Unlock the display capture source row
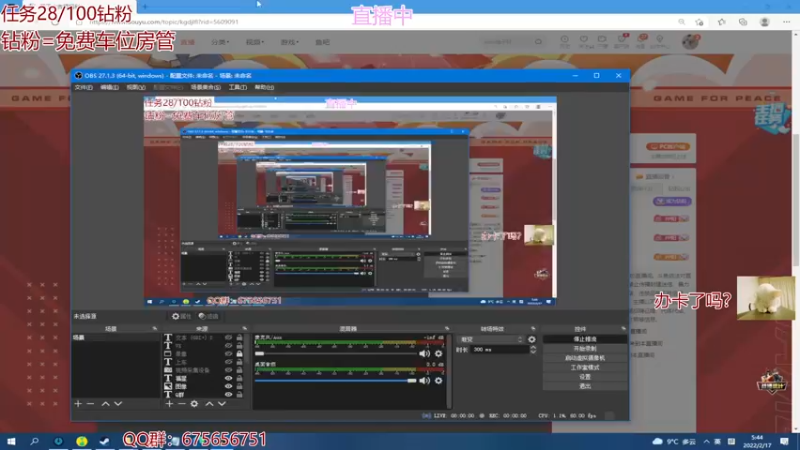The width and height of the screenshot is (800, 450). (x=239, y=354)
